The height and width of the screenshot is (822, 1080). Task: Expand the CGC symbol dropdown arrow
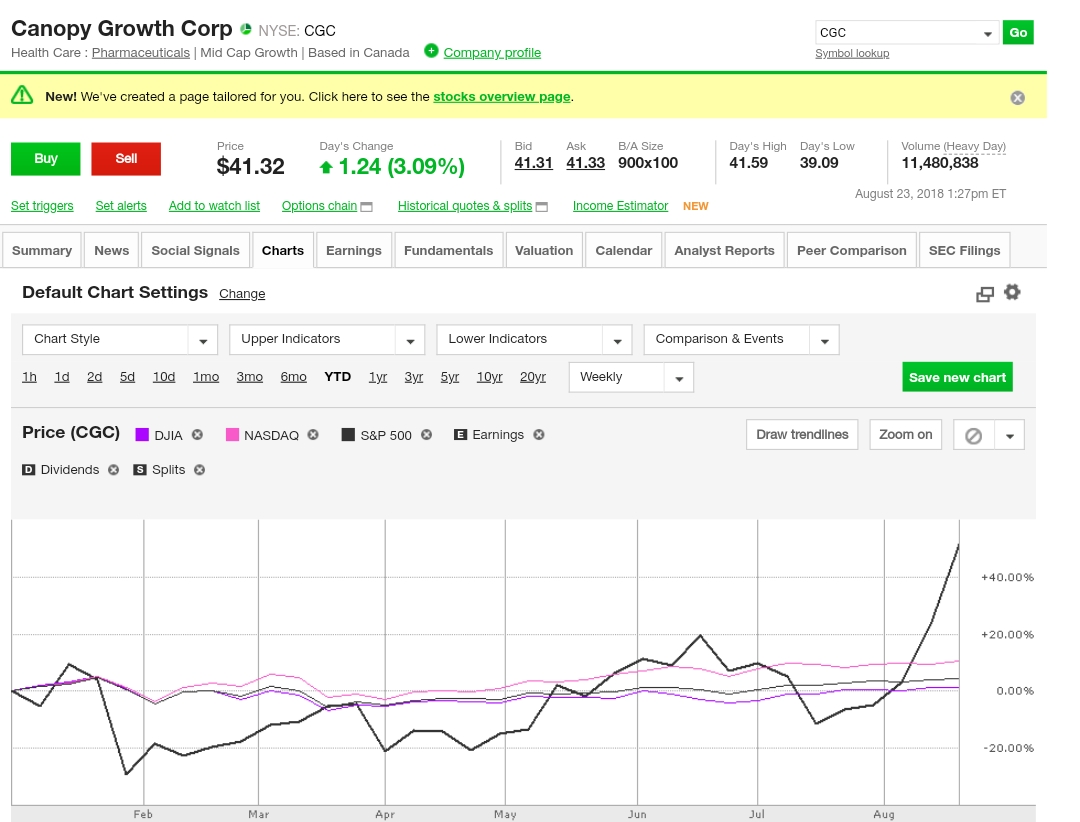(x=988, y=33)
